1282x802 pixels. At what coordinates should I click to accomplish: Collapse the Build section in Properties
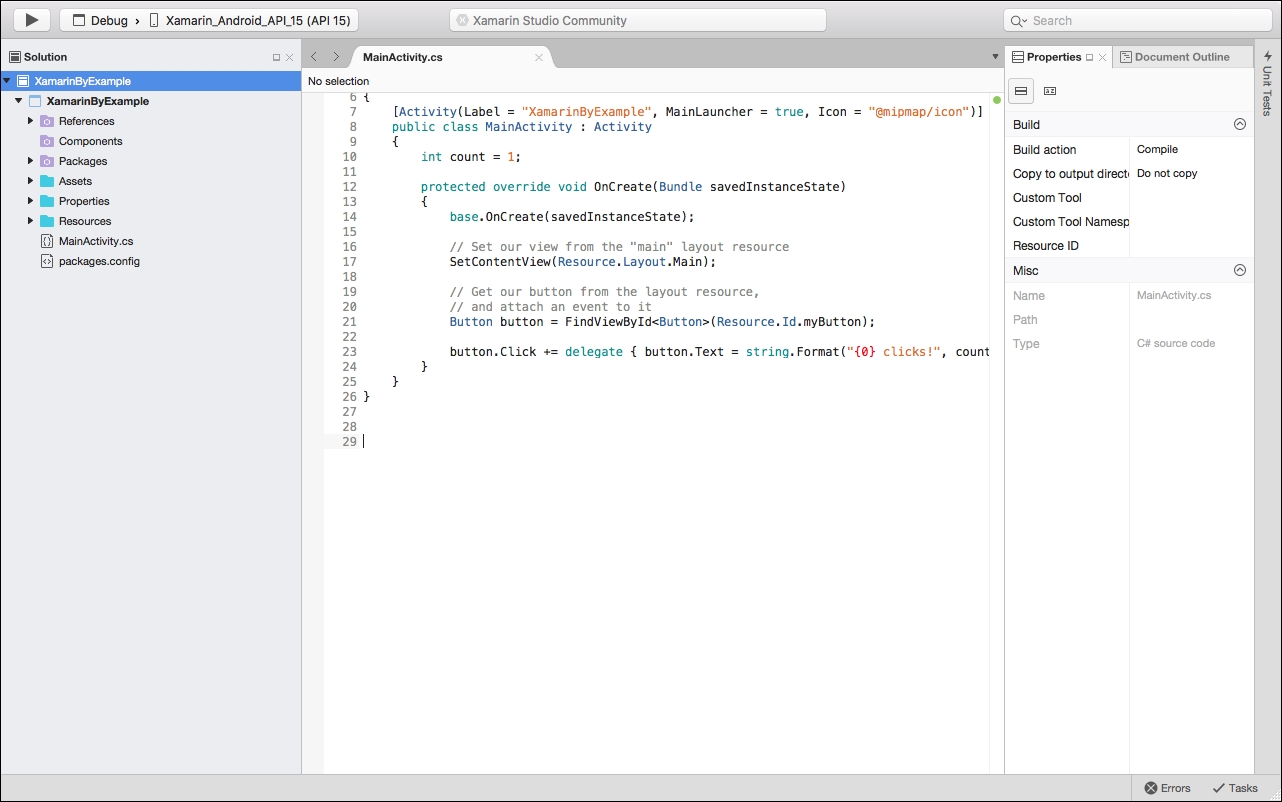tap(1240, 123)
